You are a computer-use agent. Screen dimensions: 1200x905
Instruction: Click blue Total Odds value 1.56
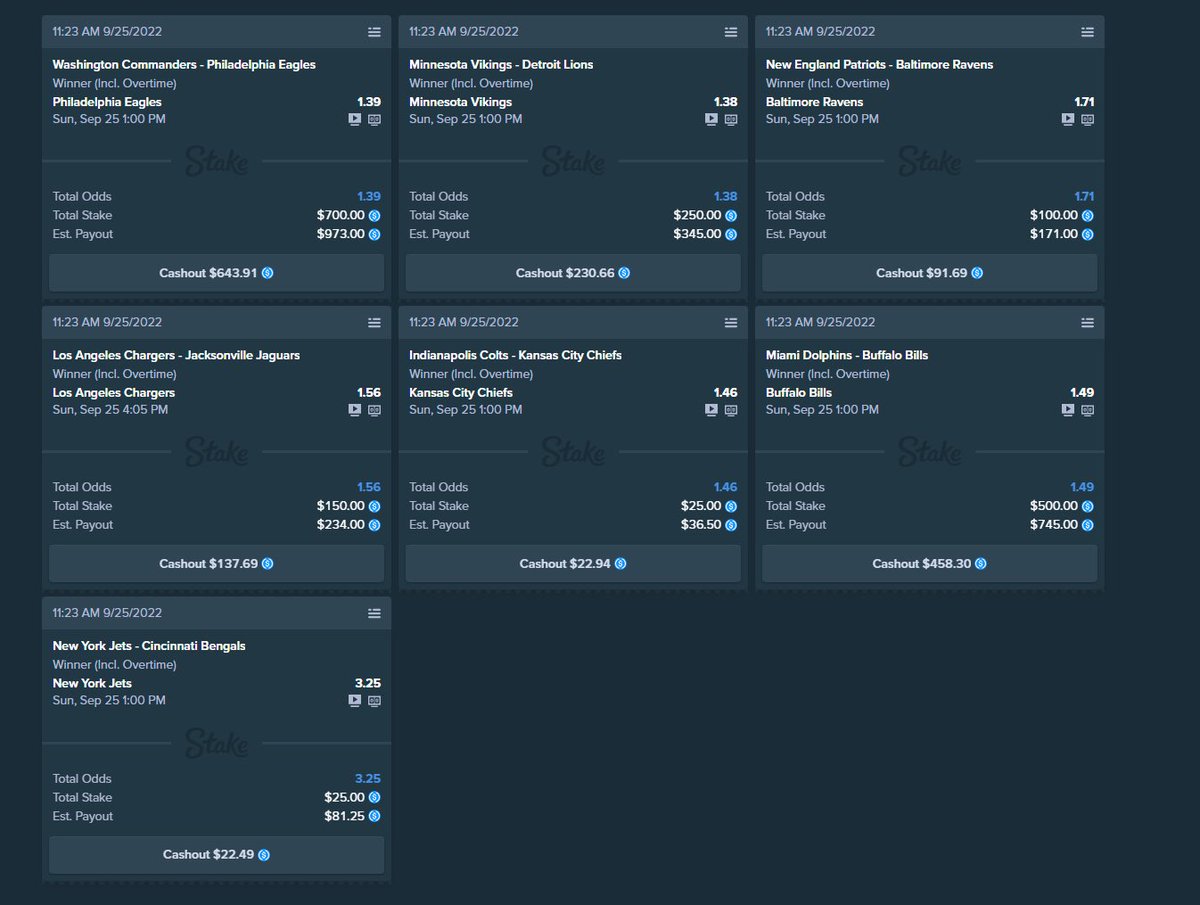(369, 488)
